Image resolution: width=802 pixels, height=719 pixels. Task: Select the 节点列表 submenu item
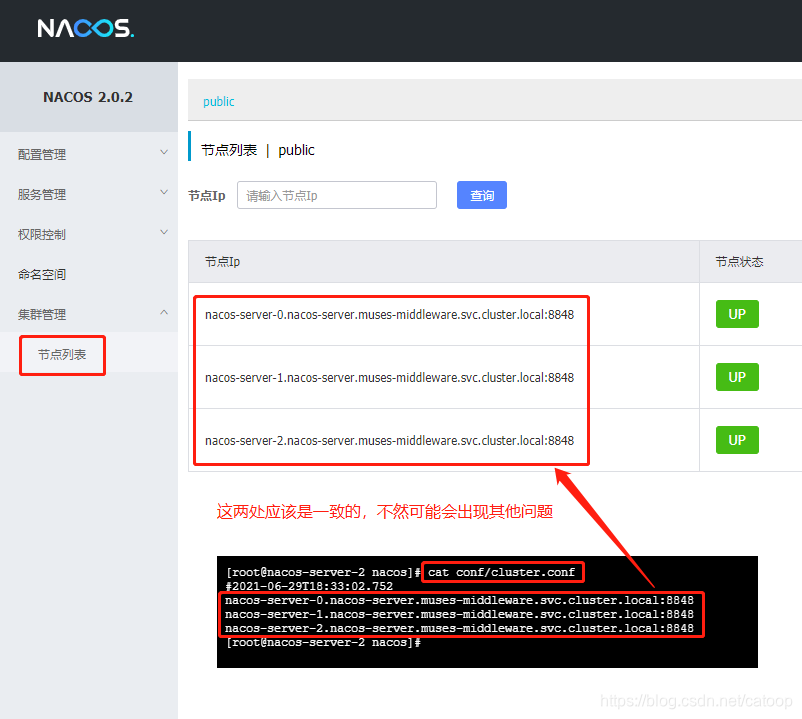coord(62,354)
